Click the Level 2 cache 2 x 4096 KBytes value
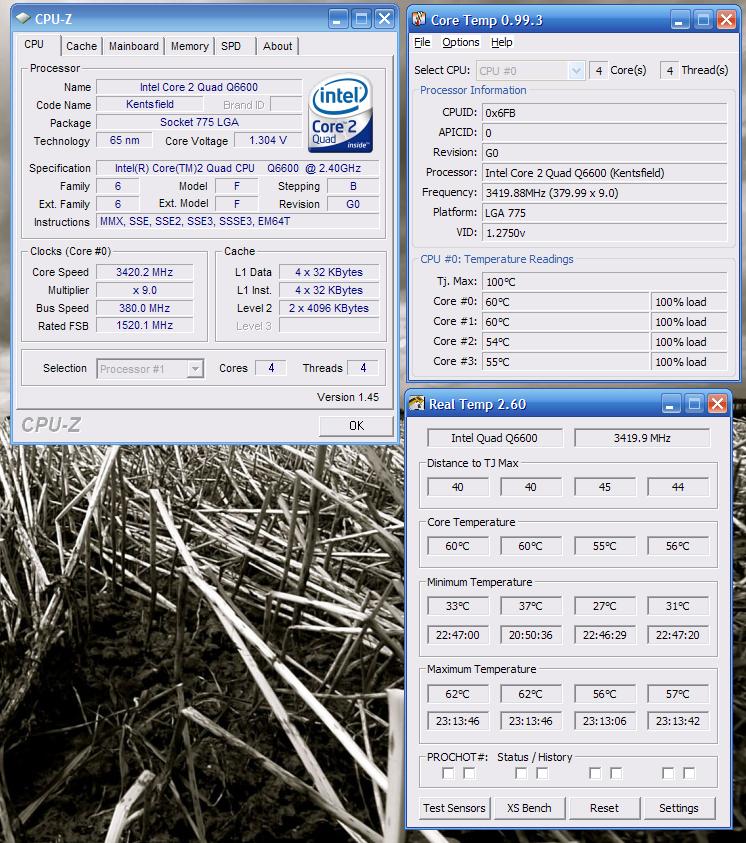The height and width of the screenshot is (843, 746). 329,308
